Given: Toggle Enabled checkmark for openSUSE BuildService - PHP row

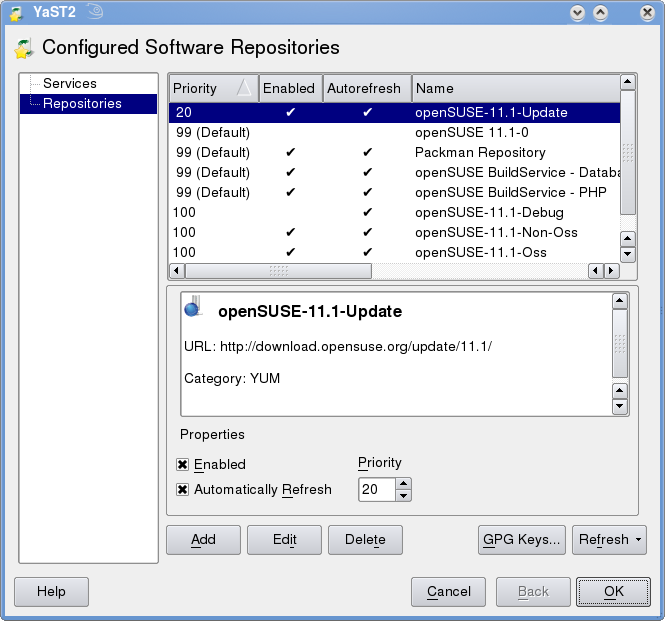Looking at the screenshot, I should (x=291, y=192).
